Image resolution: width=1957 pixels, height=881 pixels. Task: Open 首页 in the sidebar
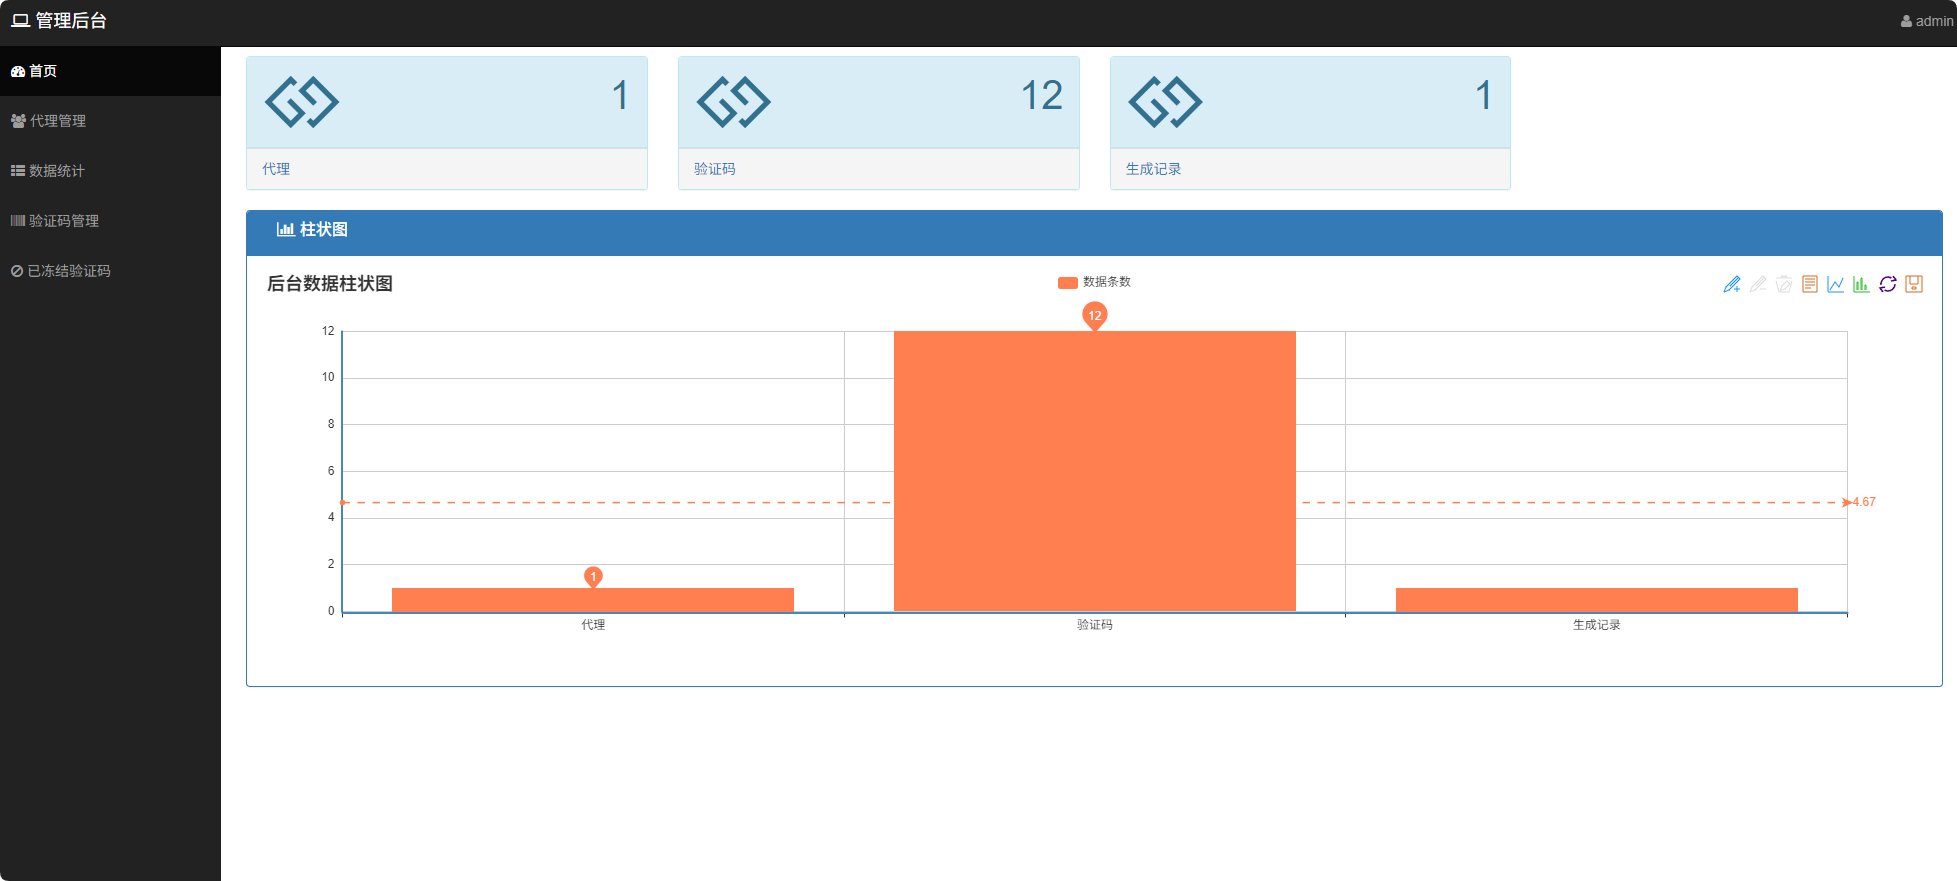[x=110, y=71]
